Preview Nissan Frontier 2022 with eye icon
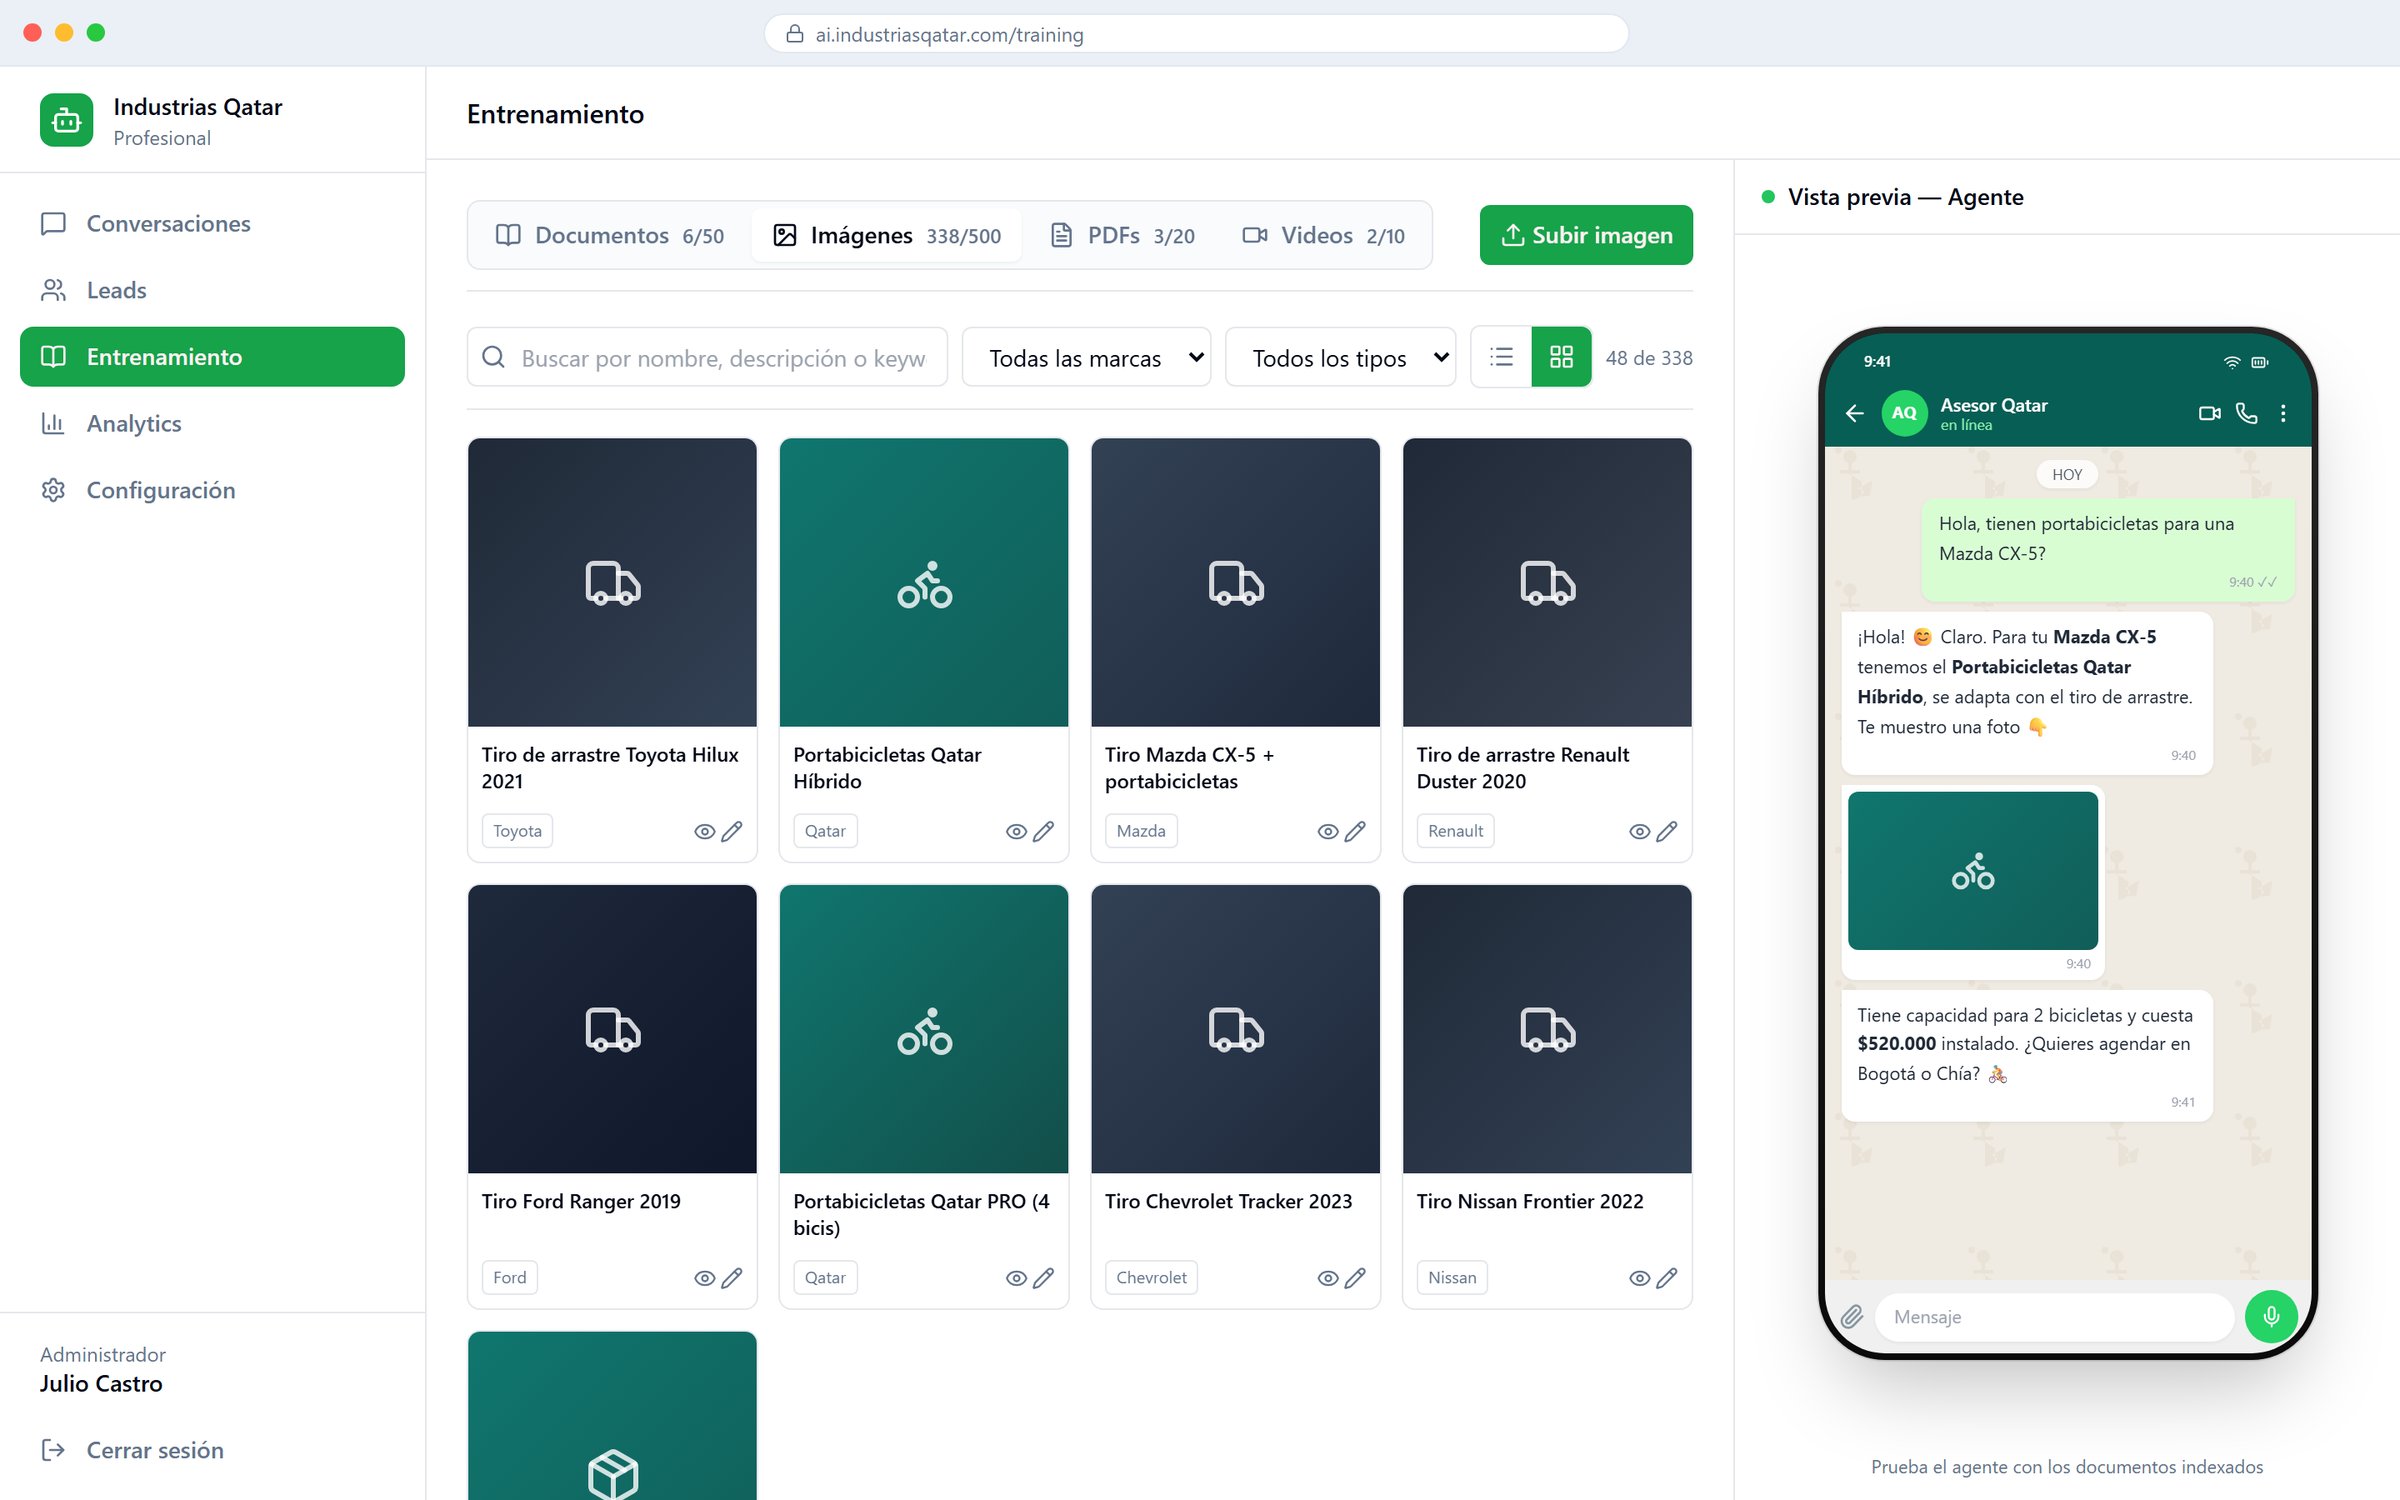This screenshot has width=2400, height=1500. click(x=1640, y=1278)
